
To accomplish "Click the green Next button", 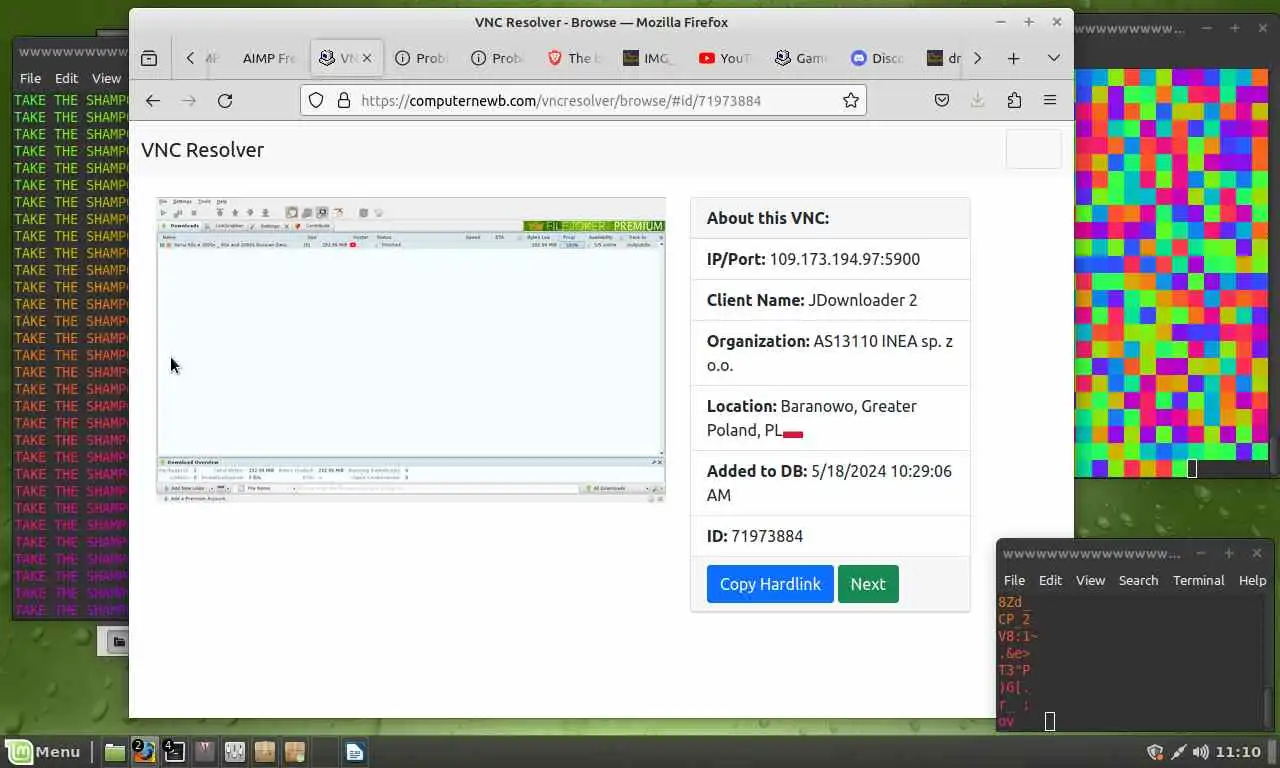I will 868,584.
